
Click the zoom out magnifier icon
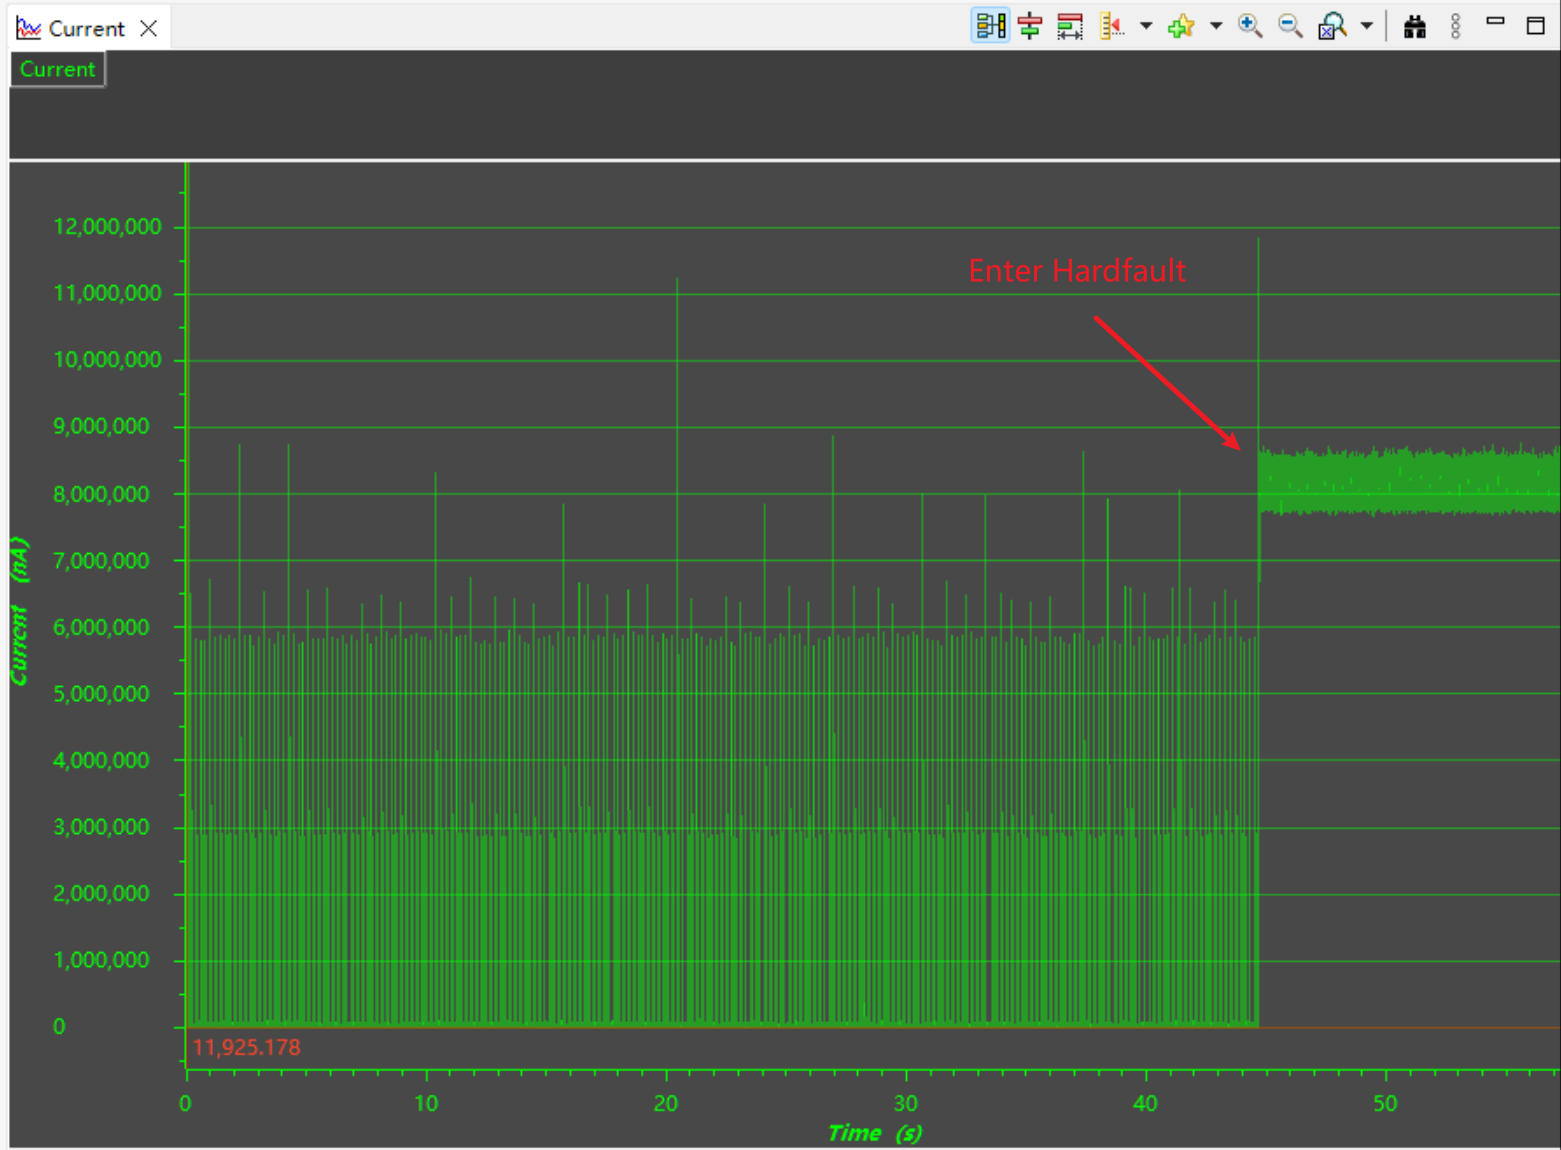1291,26
